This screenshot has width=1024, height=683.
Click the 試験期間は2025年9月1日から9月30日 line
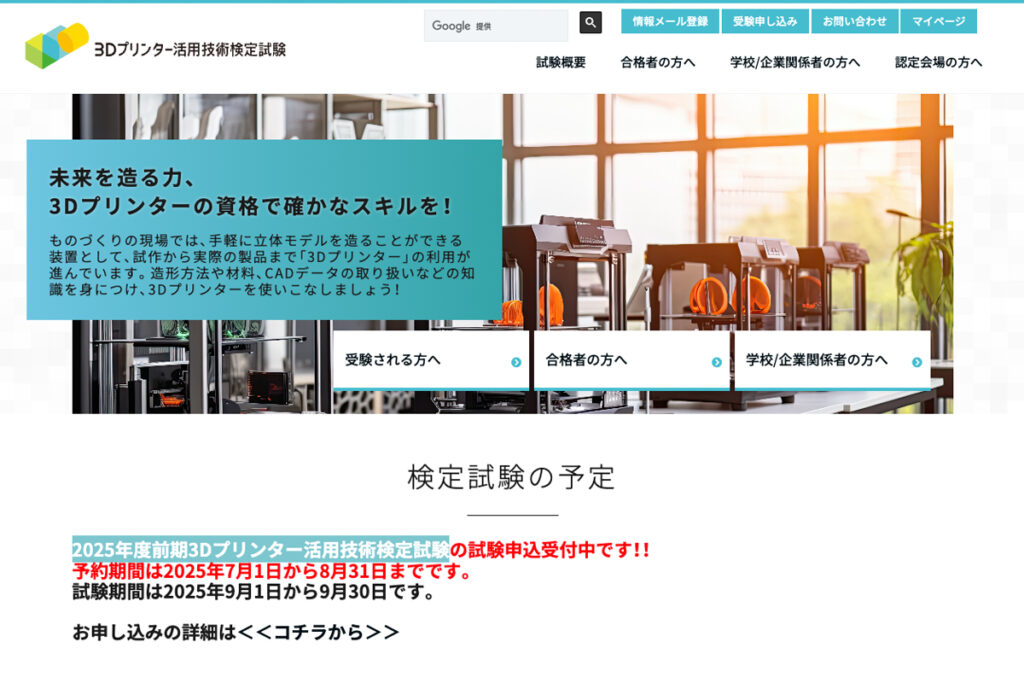(x=253, y=592)
